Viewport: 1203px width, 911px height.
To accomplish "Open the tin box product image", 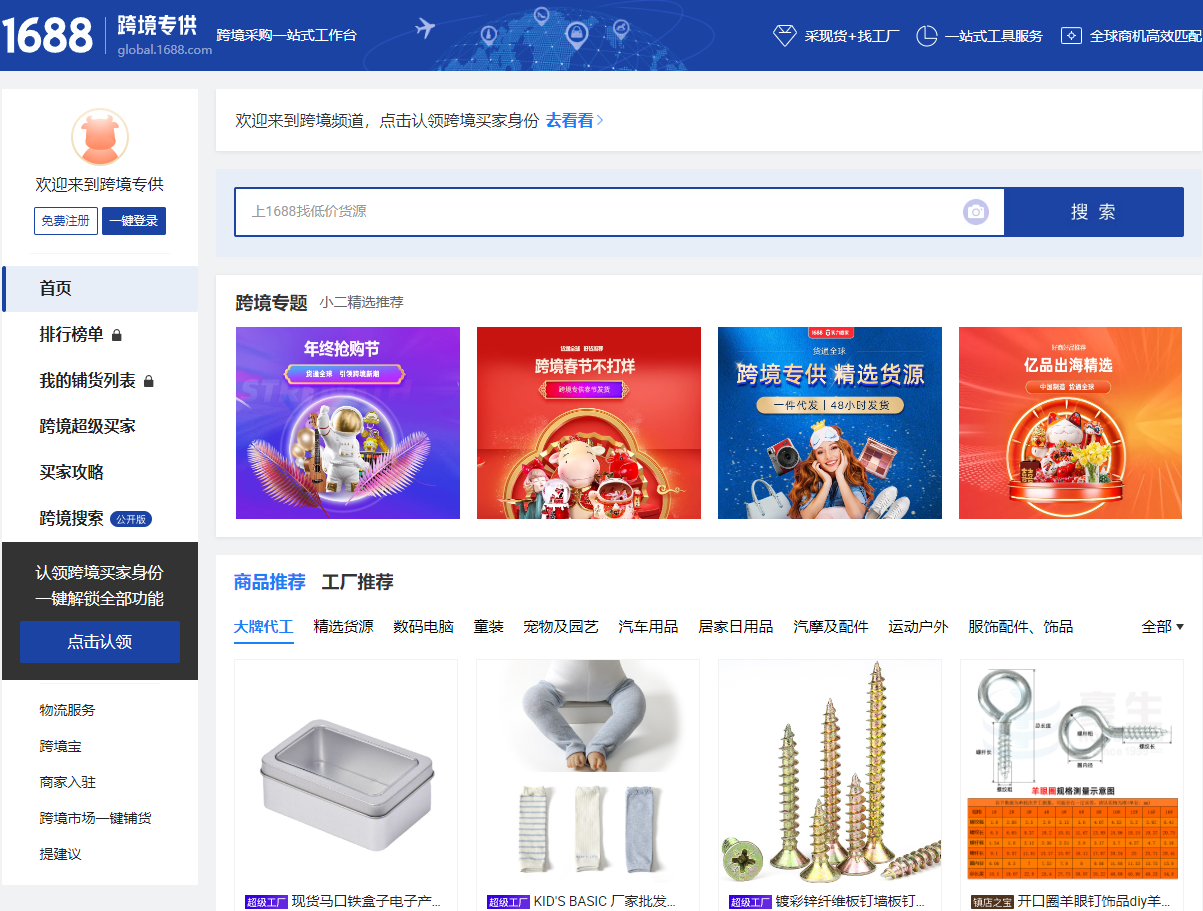I will (x=346, y=772).
